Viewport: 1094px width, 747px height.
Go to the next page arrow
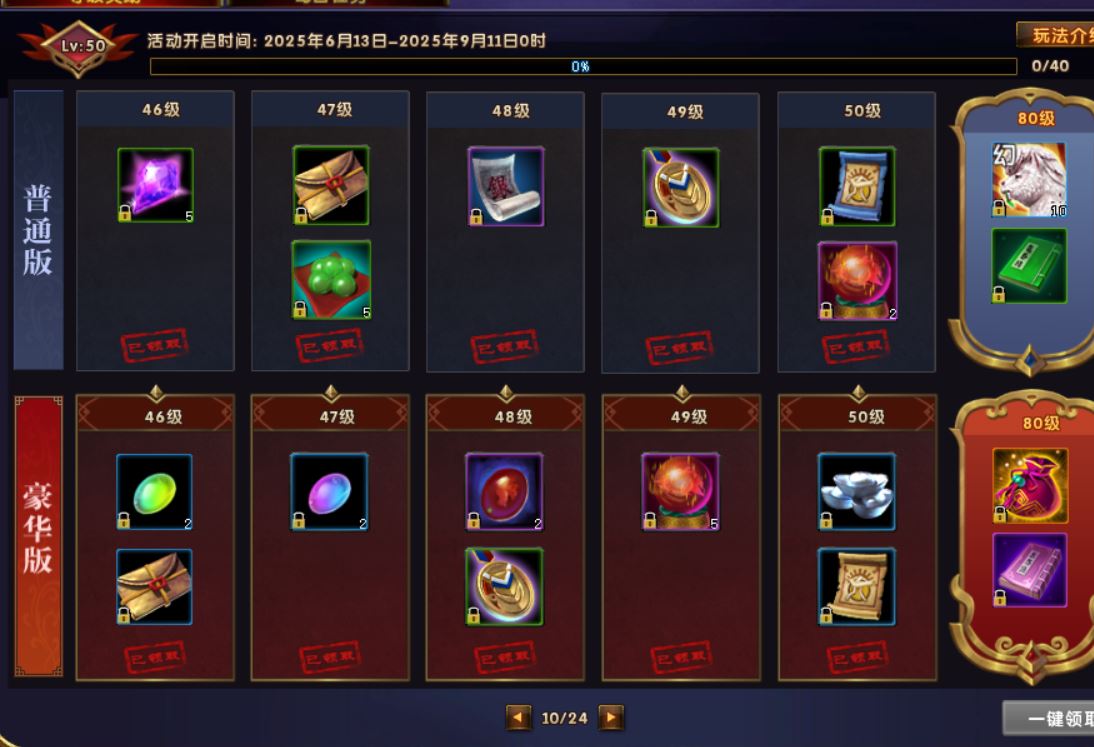610,717
